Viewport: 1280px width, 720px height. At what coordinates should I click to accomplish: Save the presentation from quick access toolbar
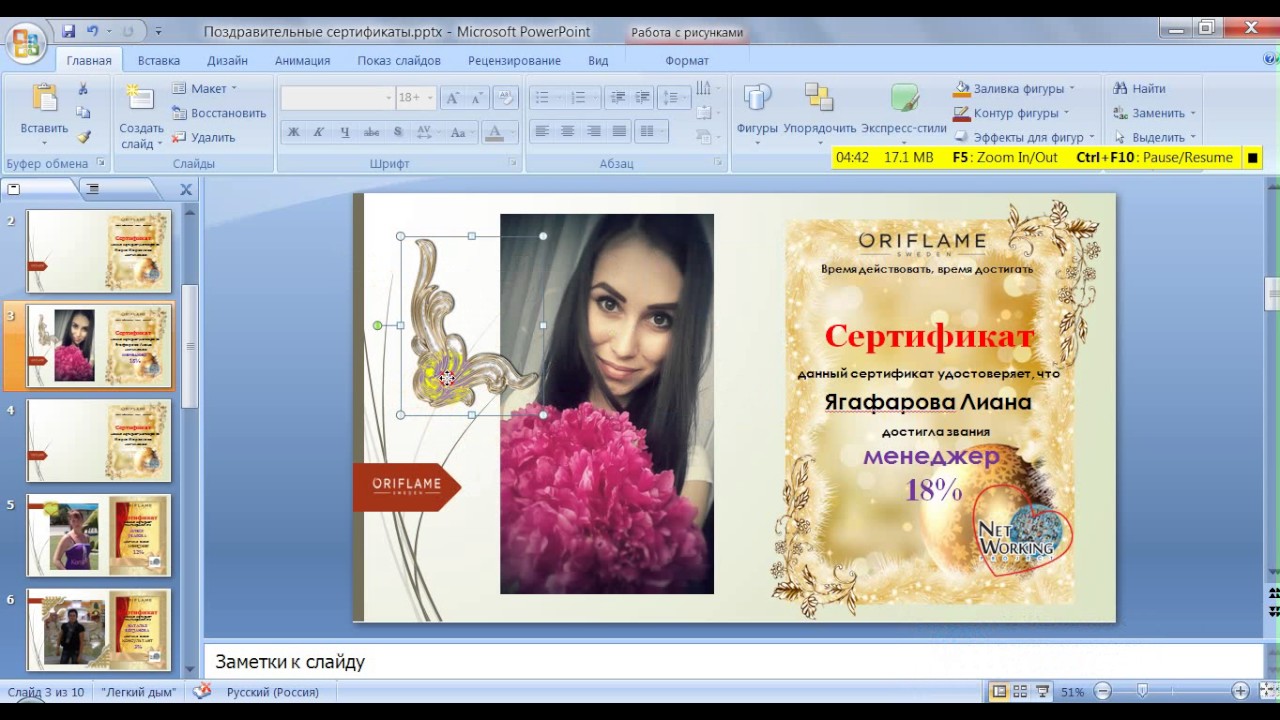[x=69, y=31]
